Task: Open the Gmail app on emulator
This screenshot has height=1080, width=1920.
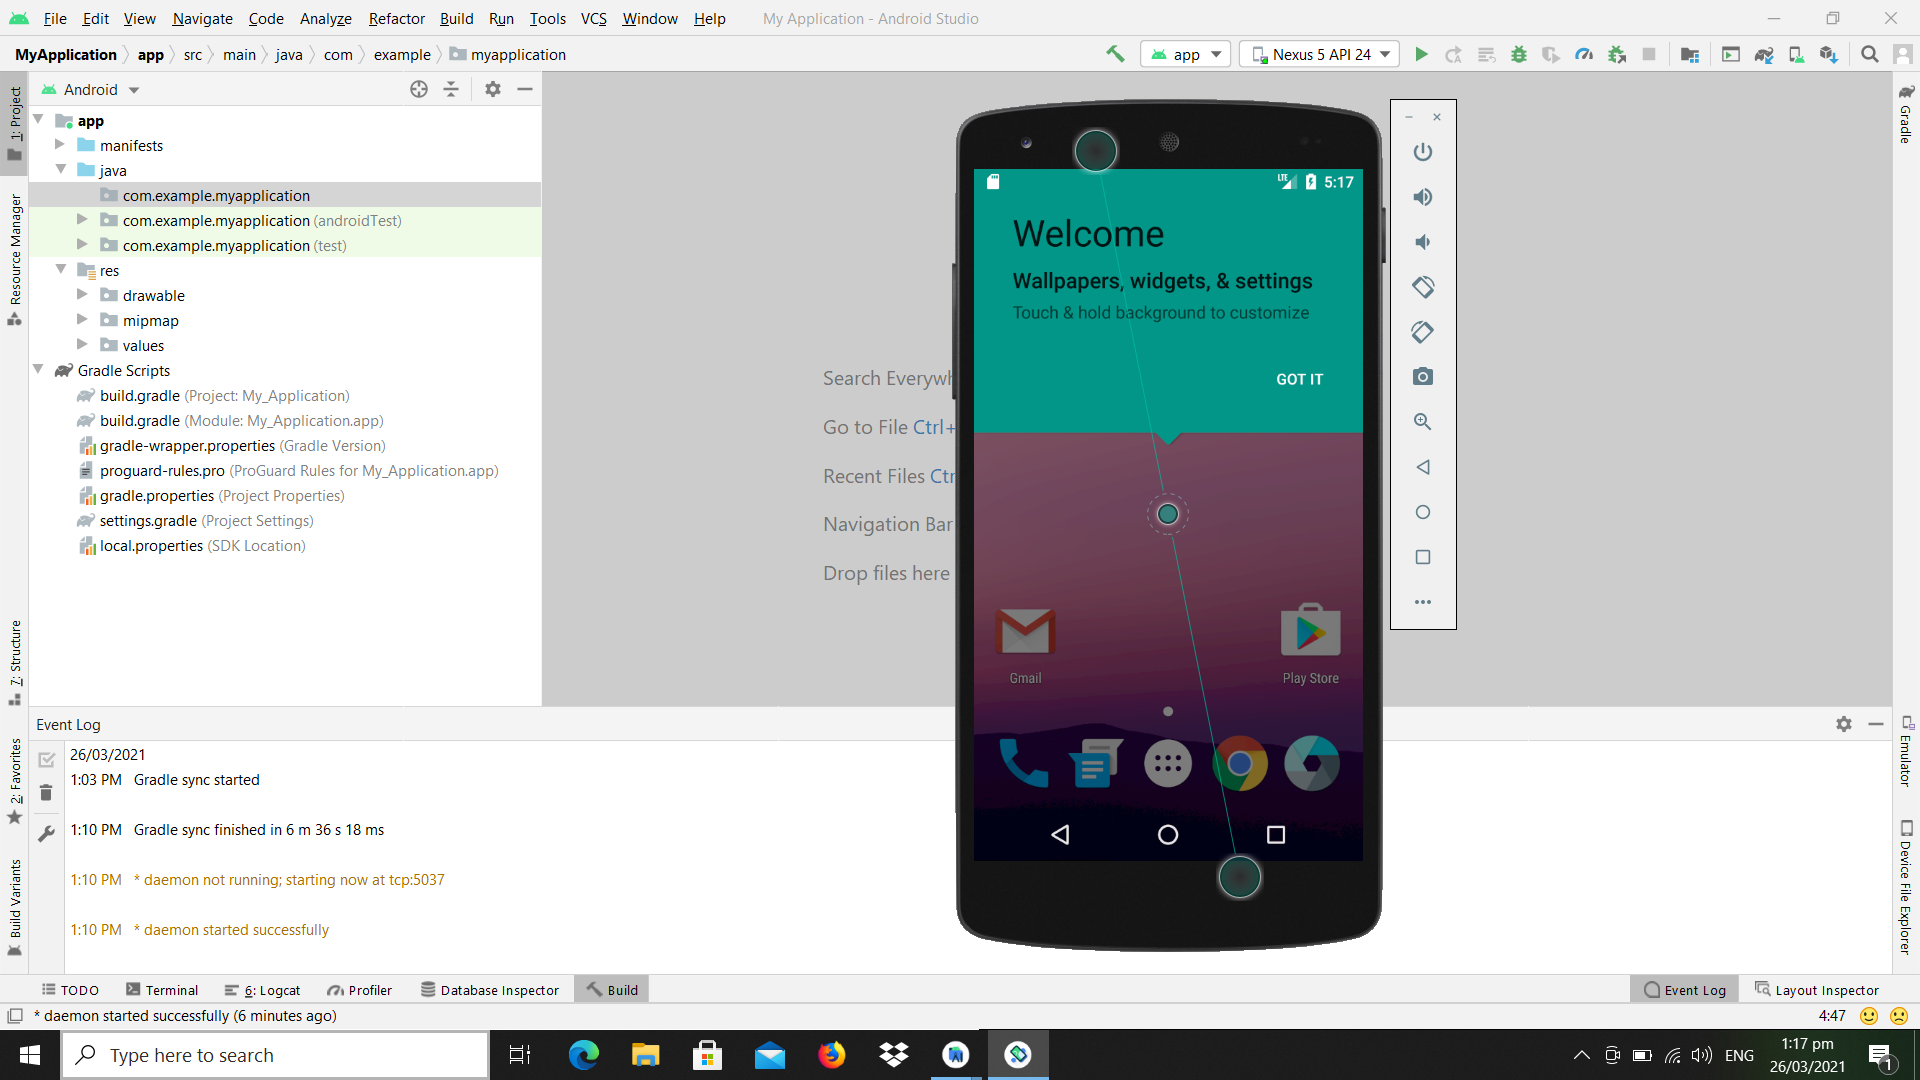Action: click(1025, 634)
